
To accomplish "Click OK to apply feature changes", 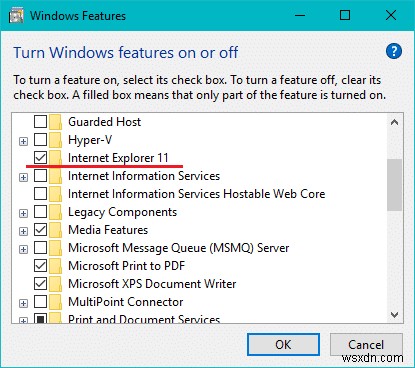I will coord(283,345).
